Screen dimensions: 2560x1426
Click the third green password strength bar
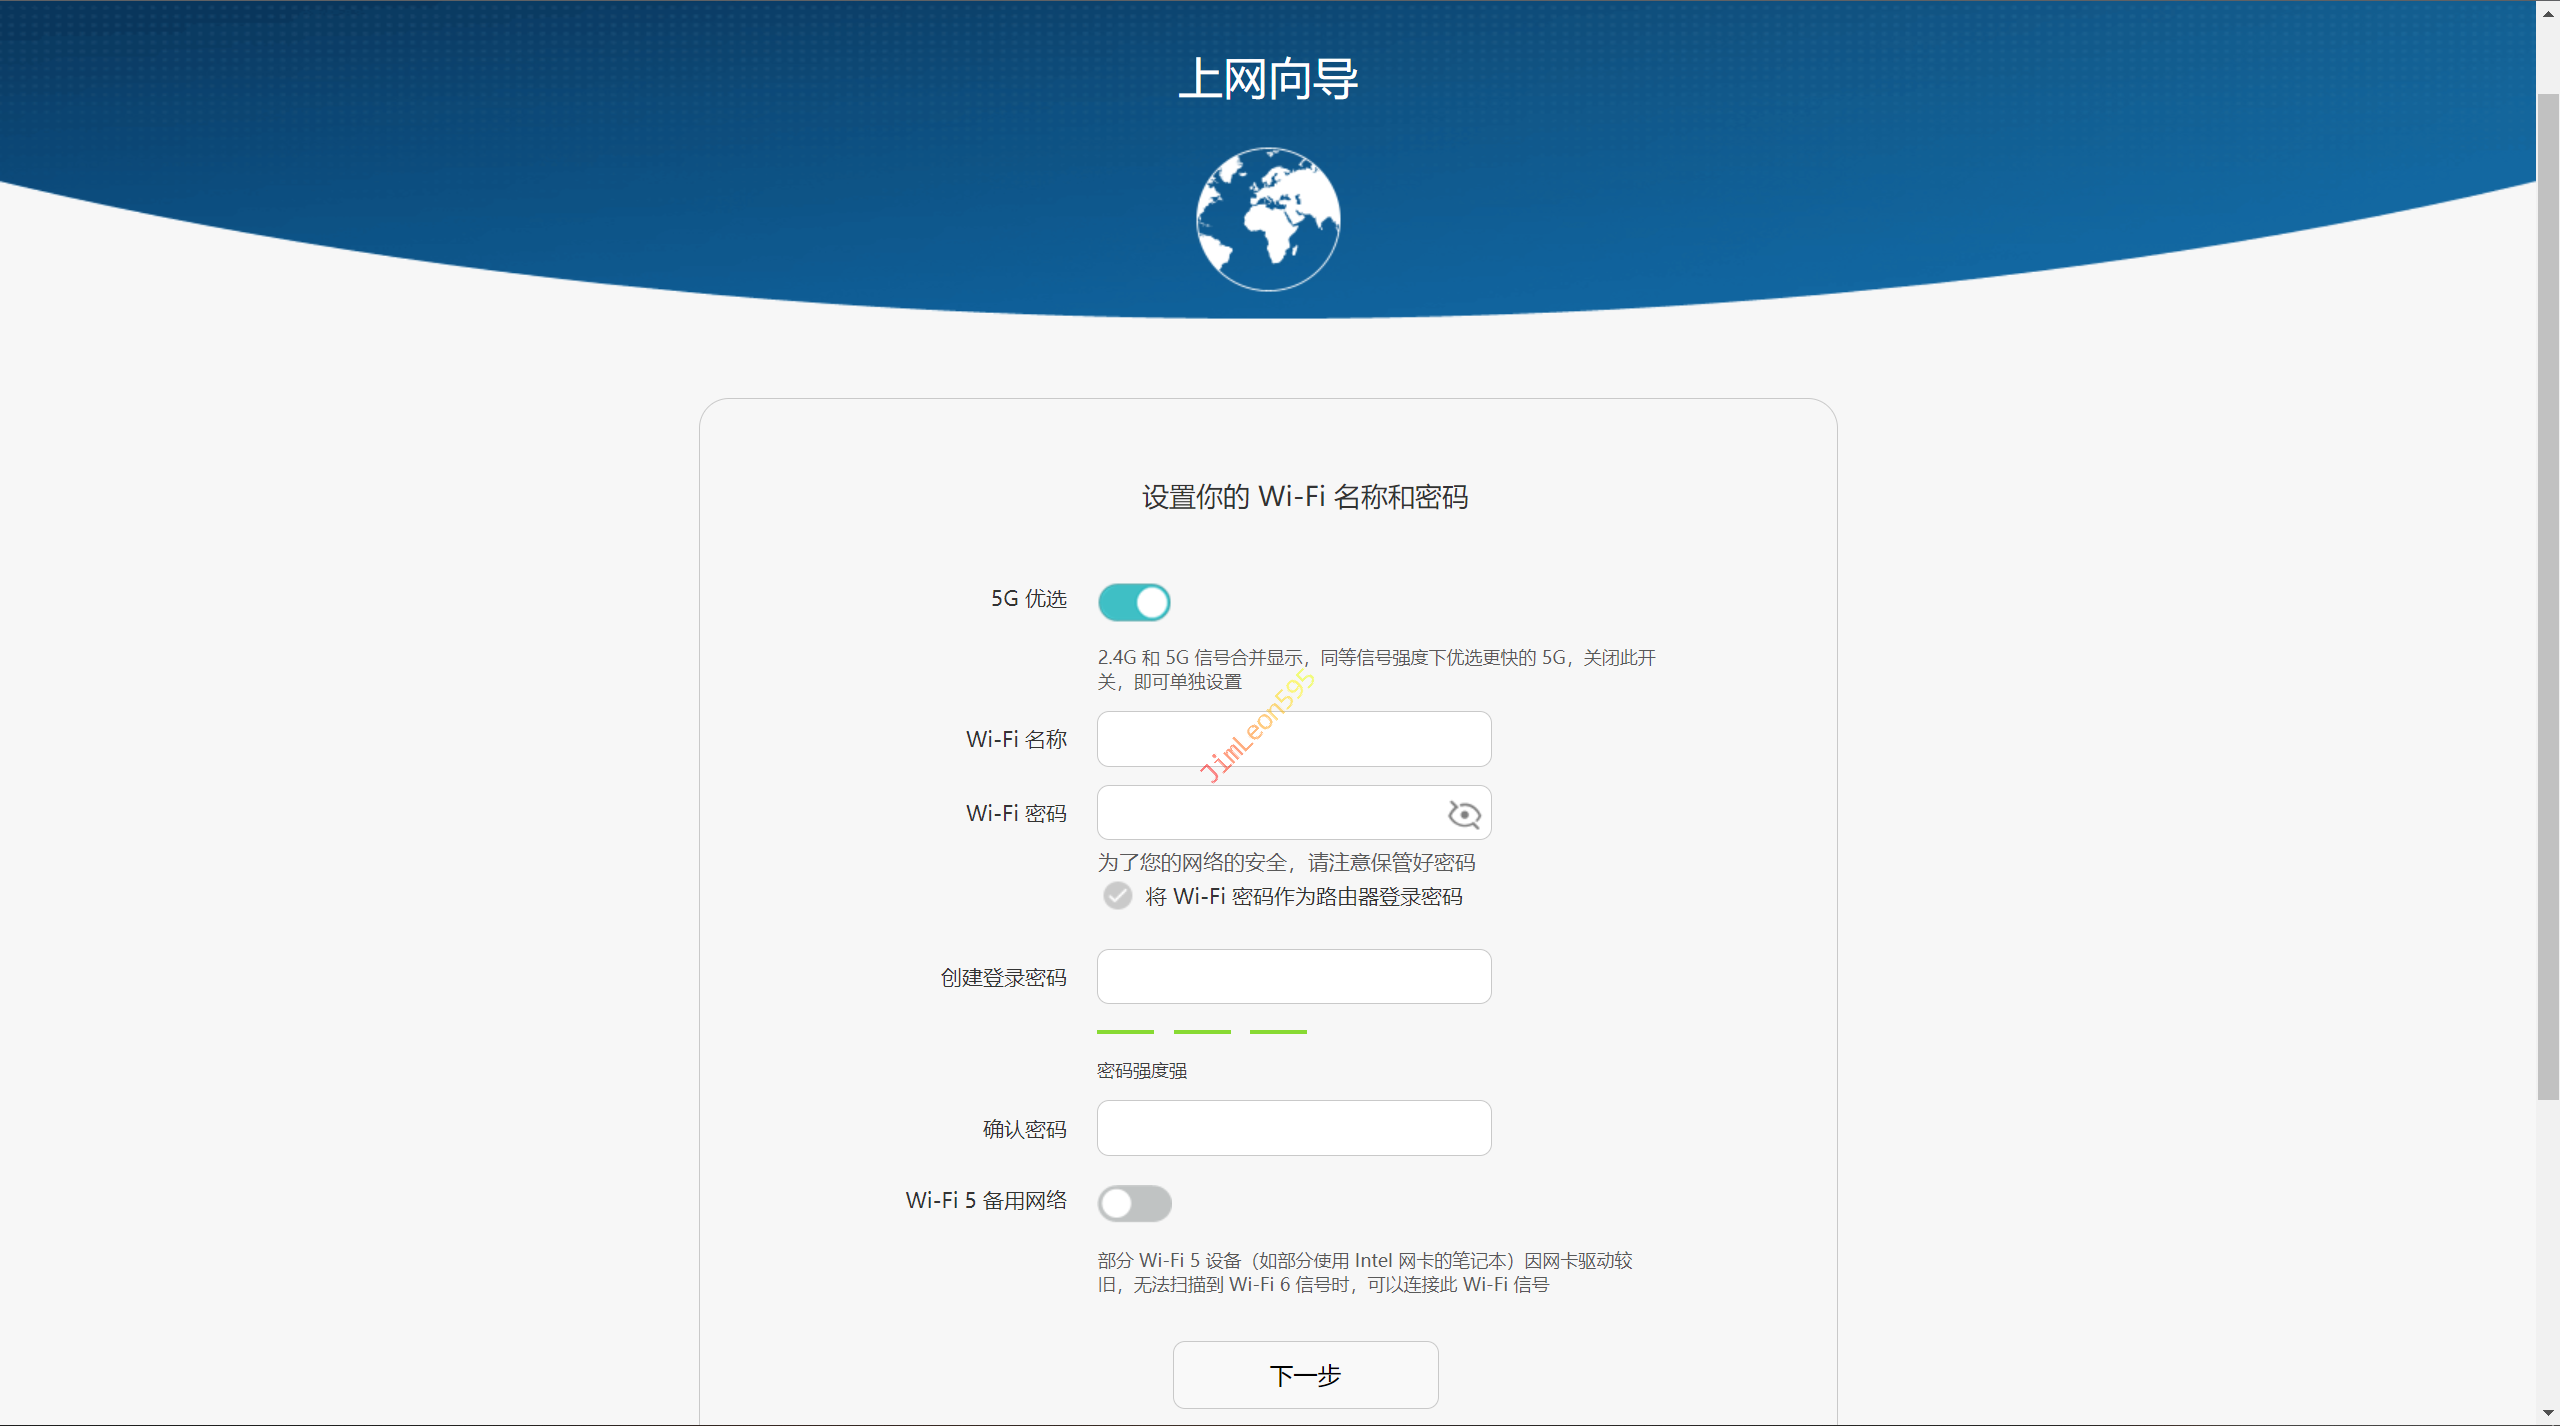[x=1278, y=1031]
